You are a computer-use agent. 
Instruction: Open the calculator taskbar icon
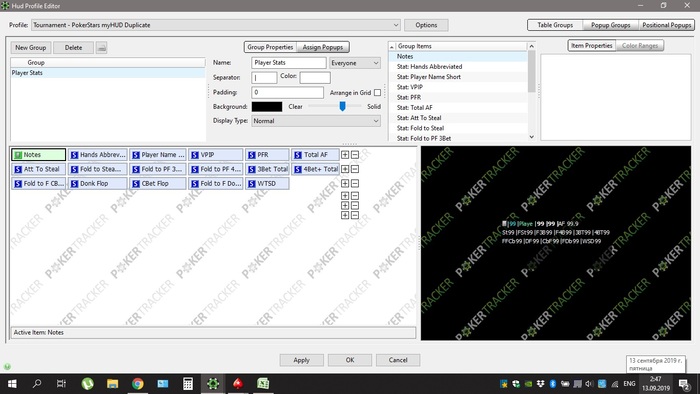pyautogui.click(x=188, y=384)
